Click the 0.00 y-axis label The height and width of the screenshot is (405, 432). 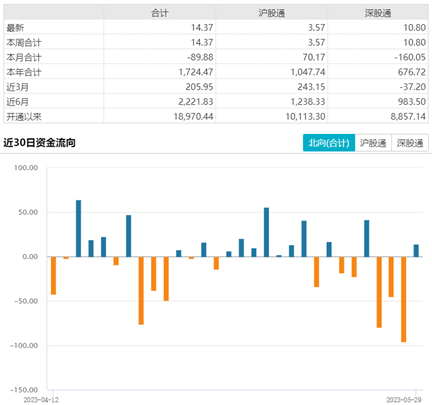30,257
